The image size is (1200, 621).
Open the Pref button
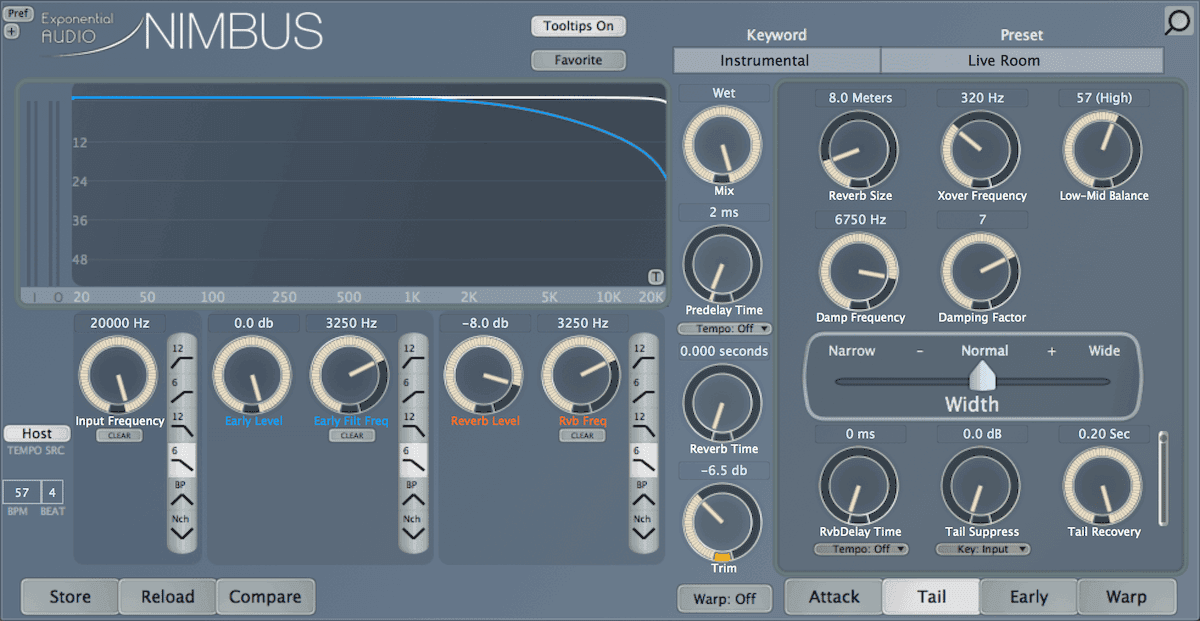(x=18, y=14)
